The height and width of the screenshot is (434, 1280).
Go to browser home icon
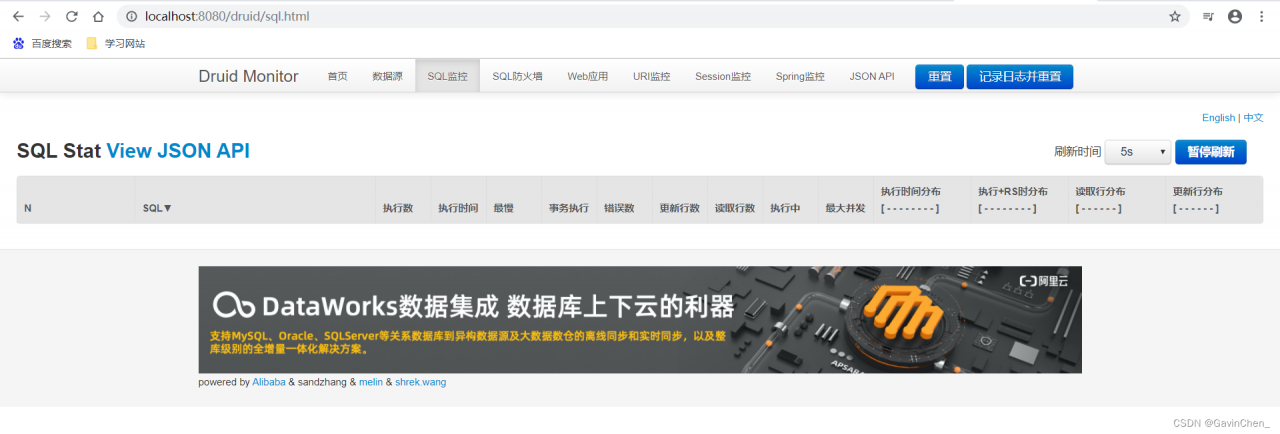point(98,17)
